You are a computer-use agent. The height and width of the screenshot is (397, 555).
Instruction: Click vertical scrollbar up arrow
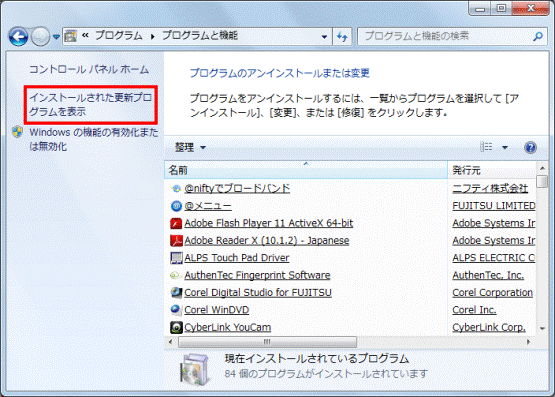click(x=542, y=167)
